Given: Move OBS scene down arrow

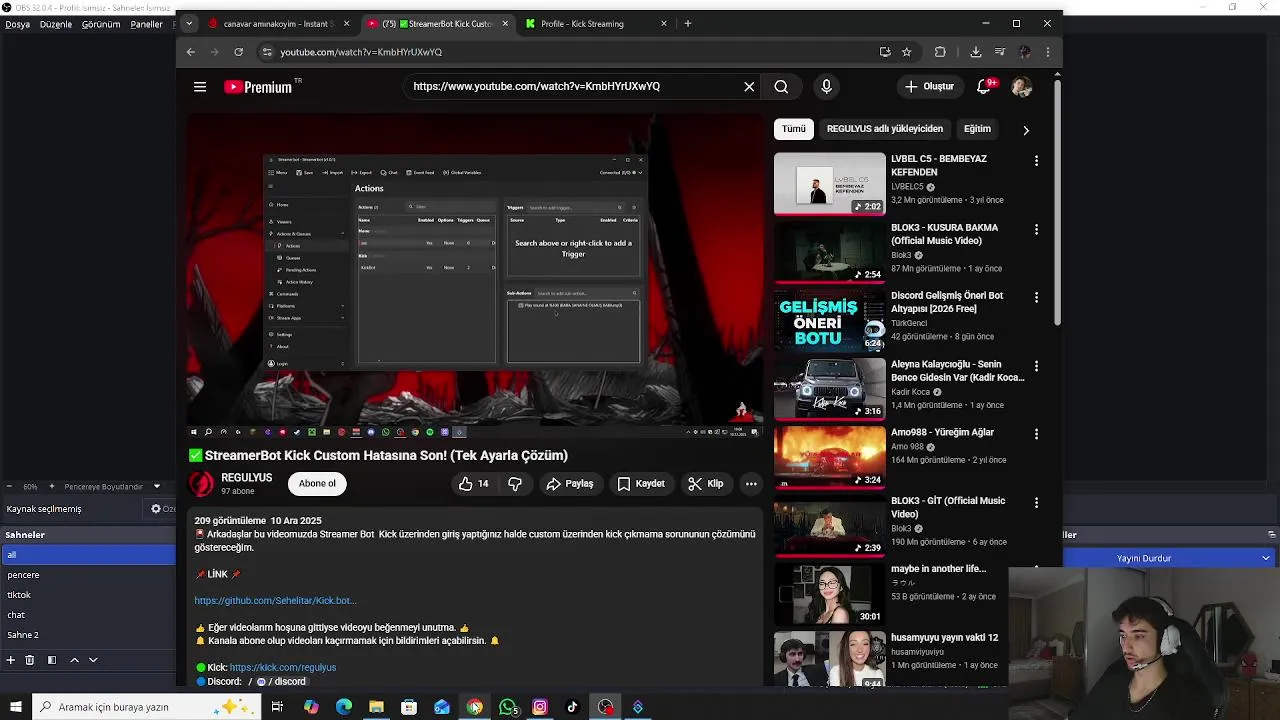Looking at the screenshot, I should click(93, 660).
